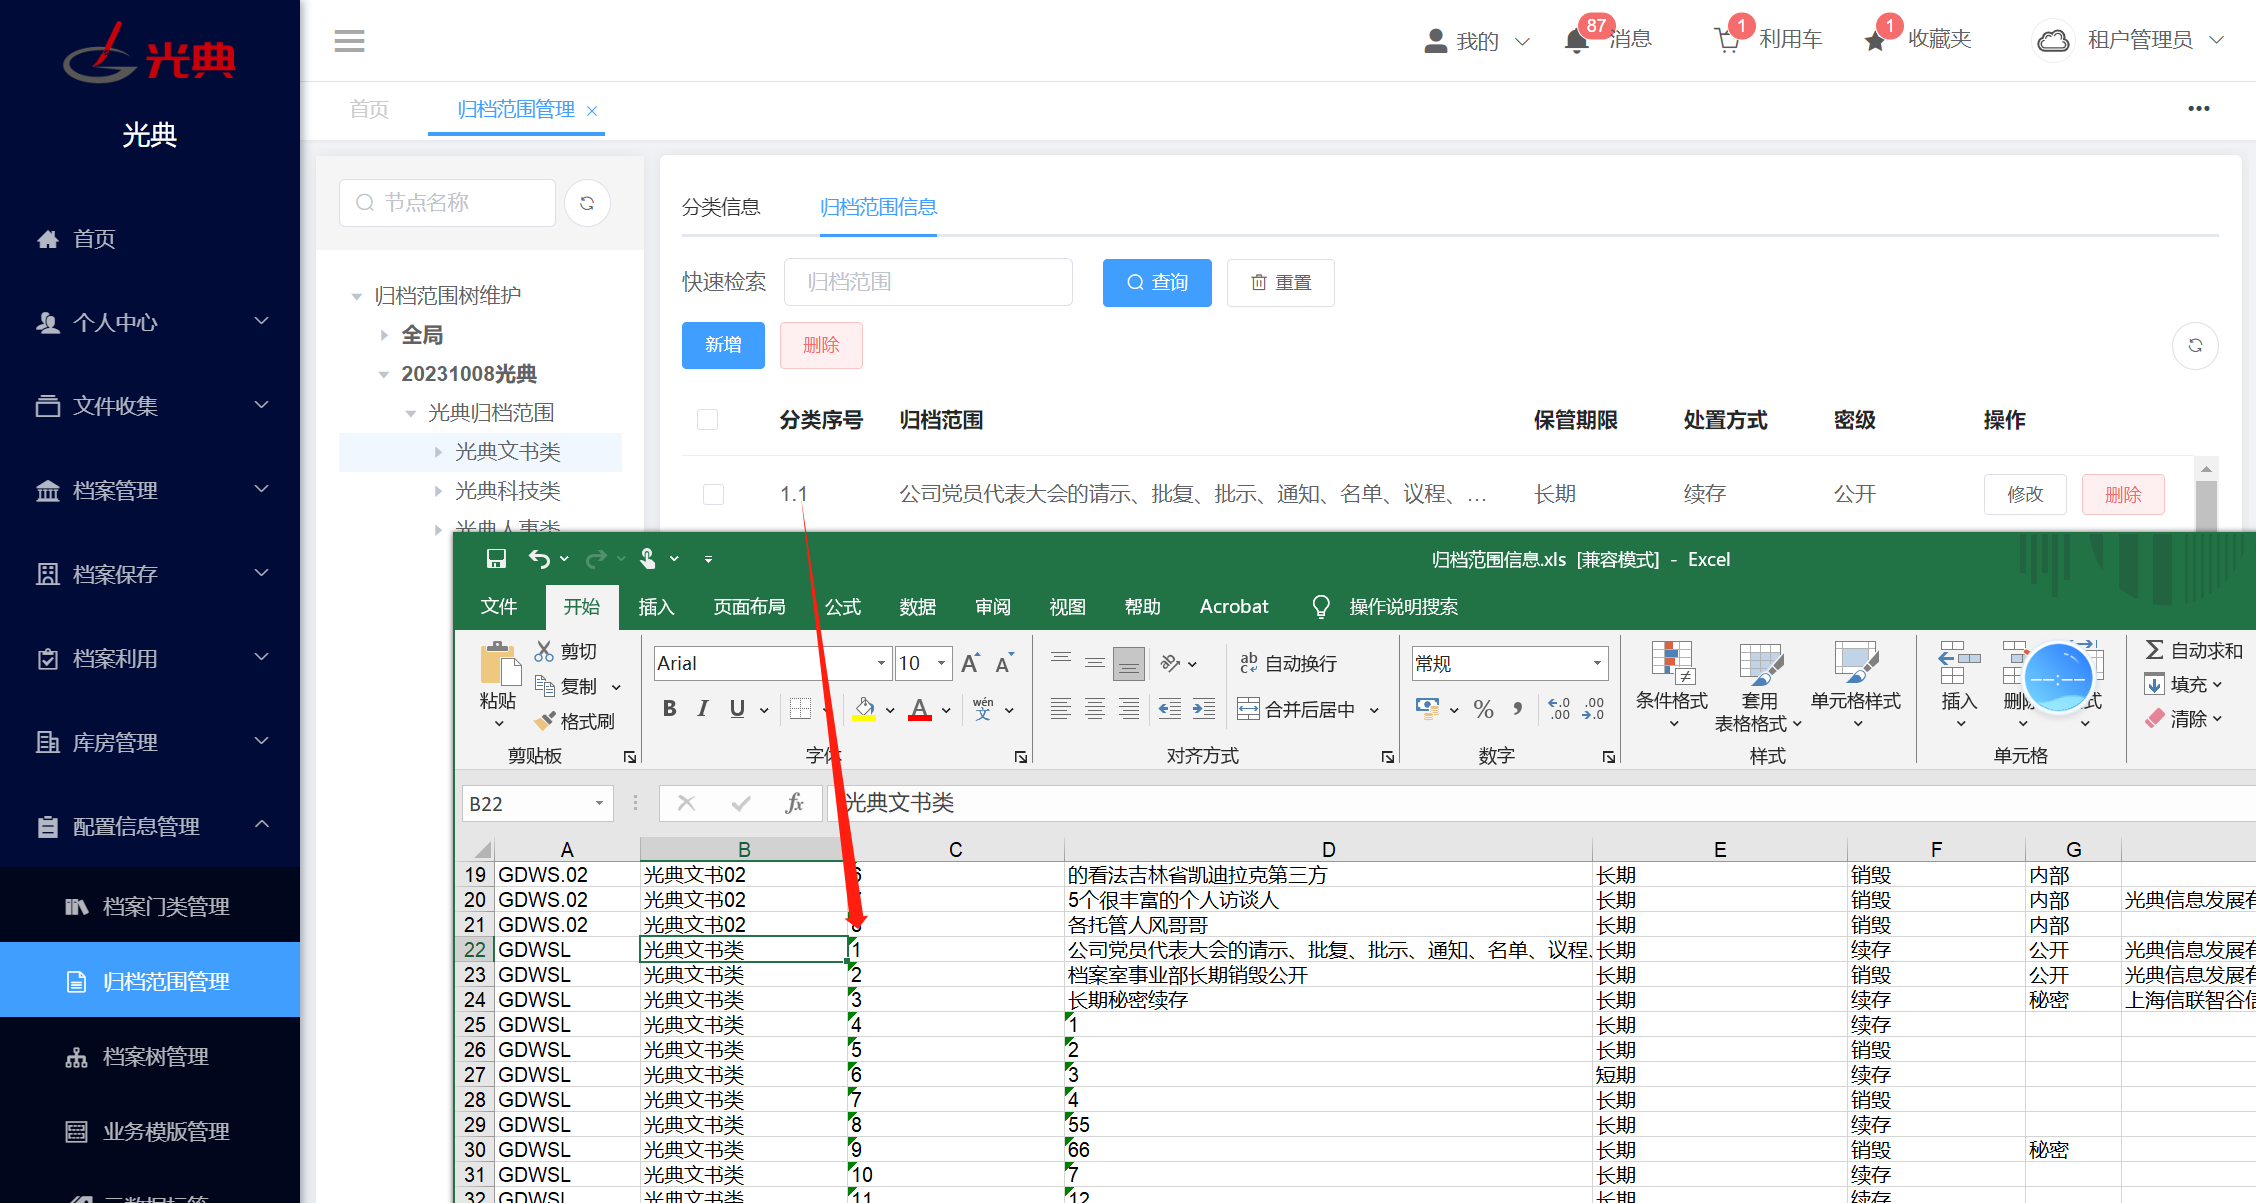
Task: Toggle the hamburger sidebar menu icon
Action: tap(349, 41)
